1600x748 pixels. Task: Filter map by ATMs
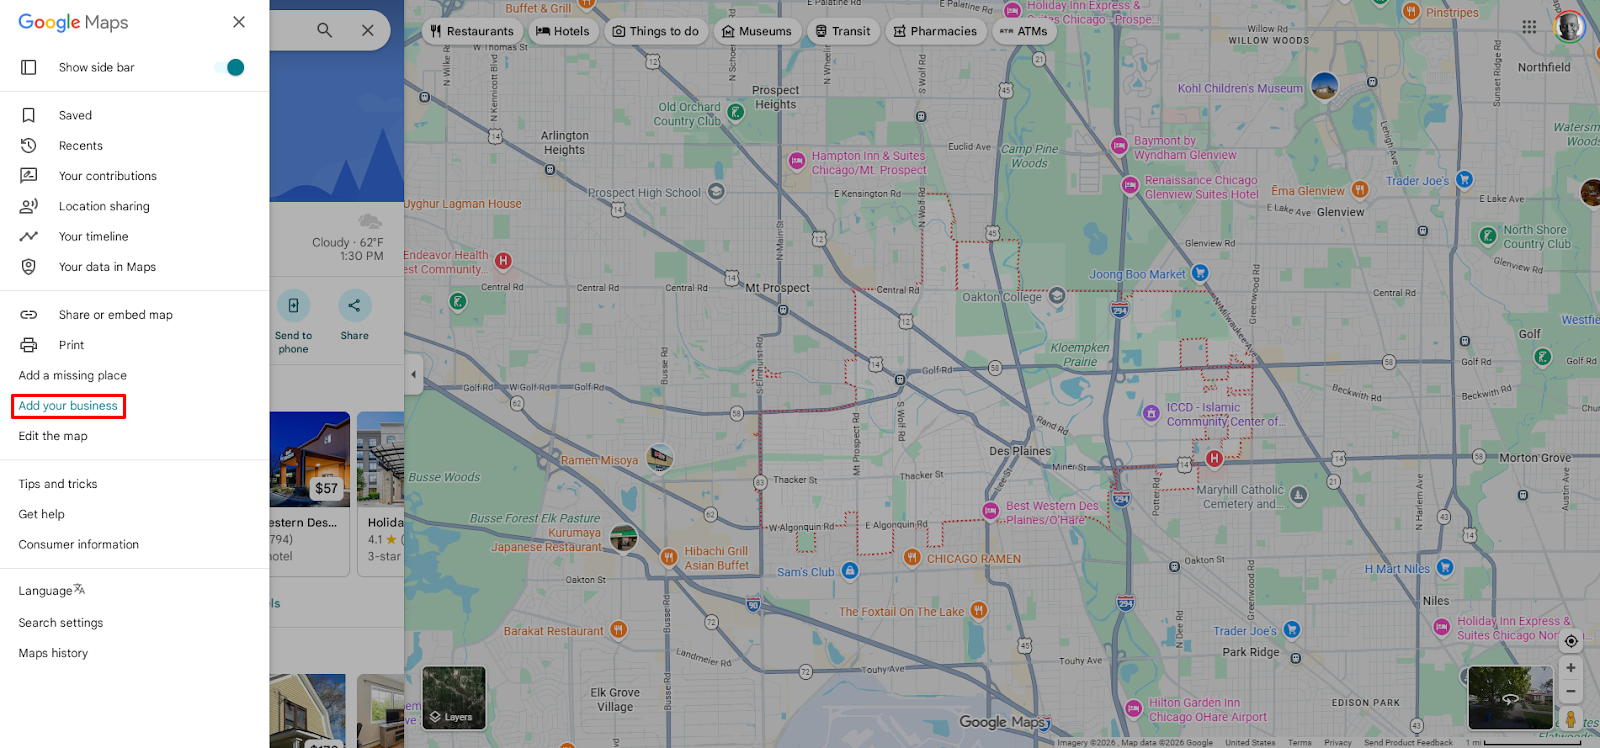(x=1024, y=31)
